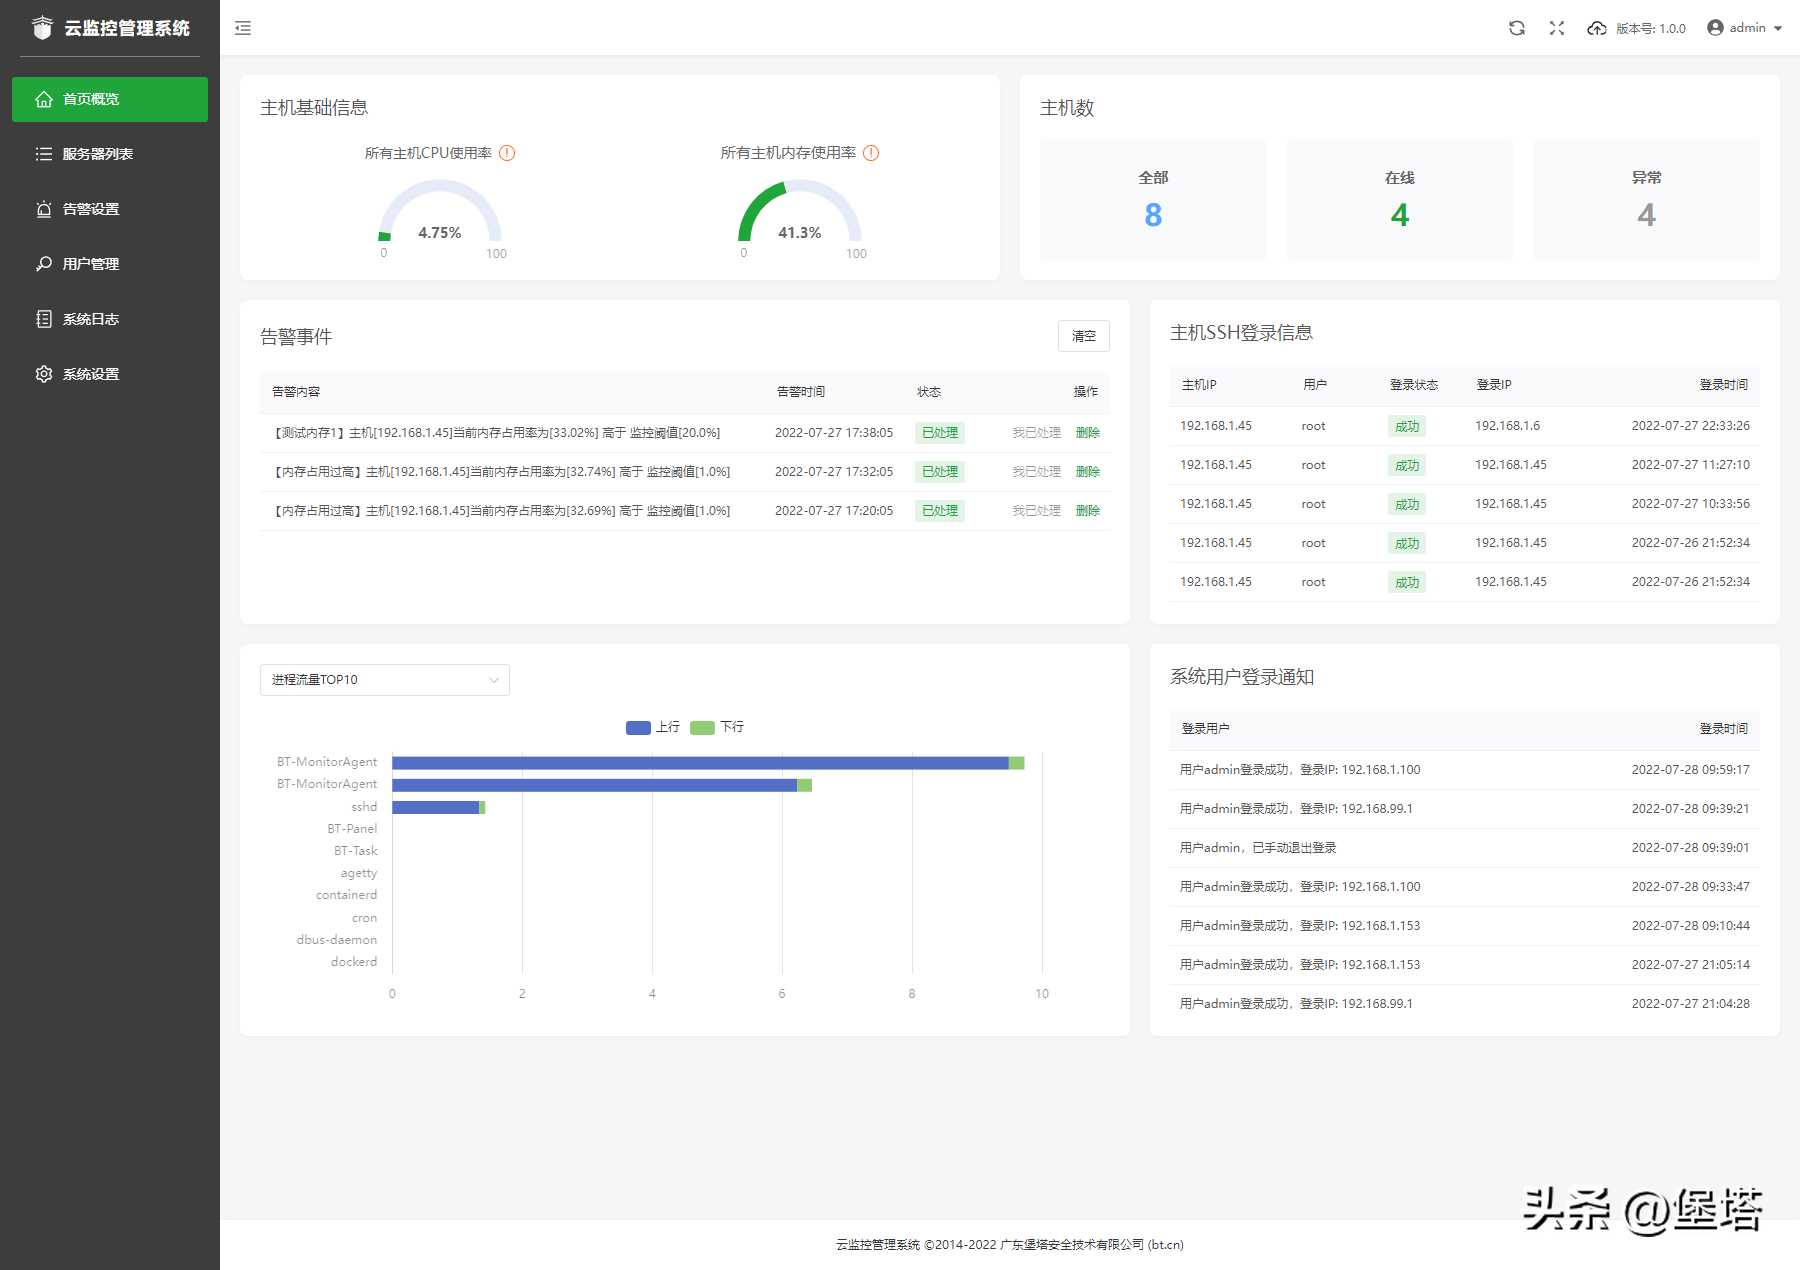Click the alarm icon beside 告警设置
Screen dimensions: 1800x1270
pos(44,209)
